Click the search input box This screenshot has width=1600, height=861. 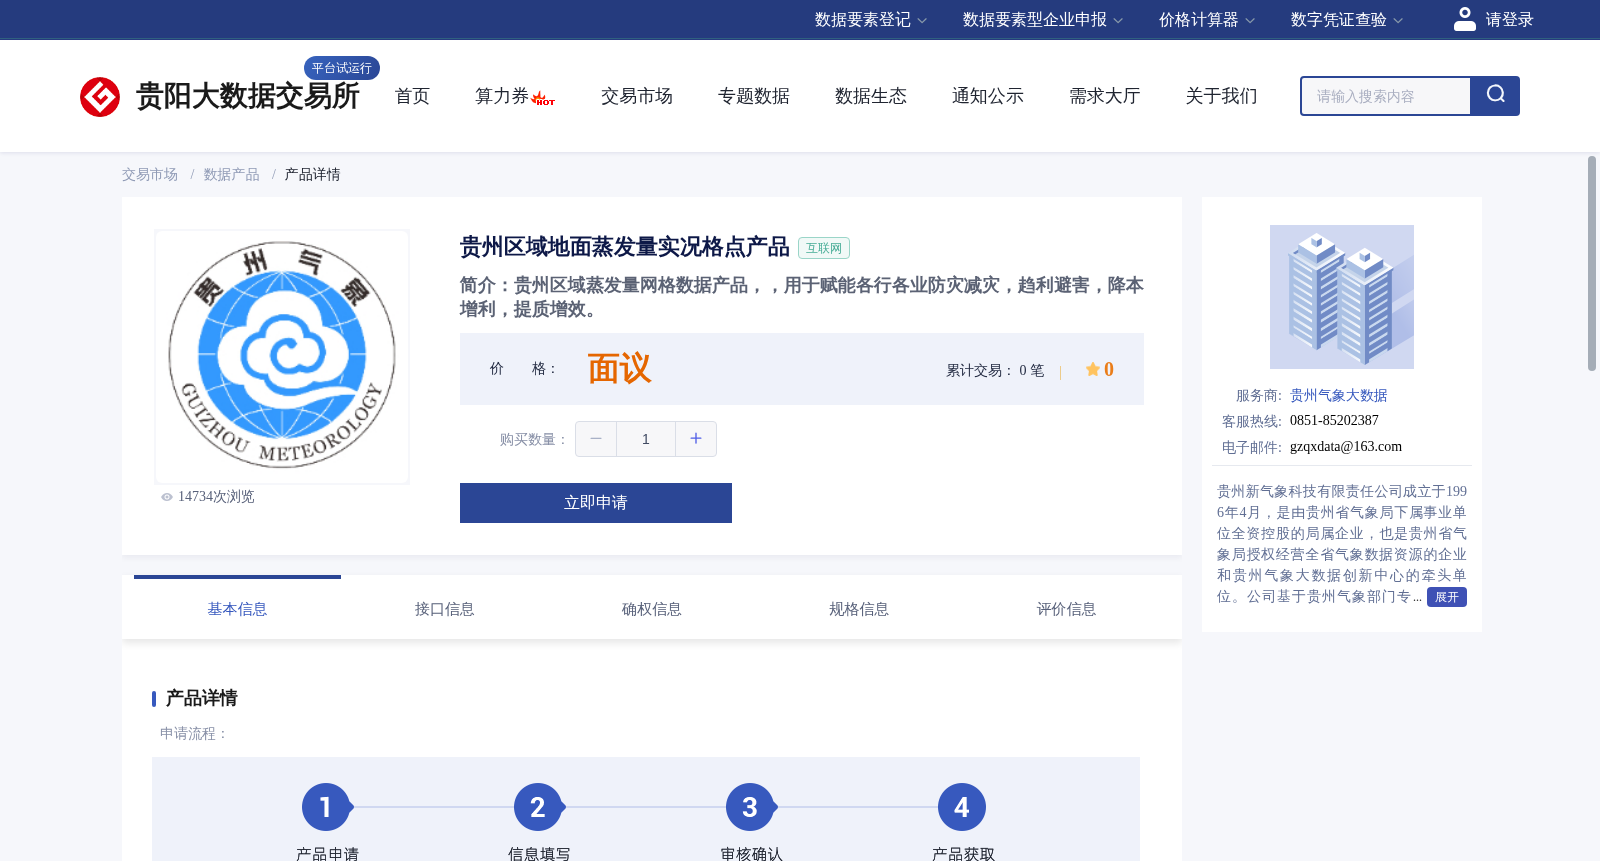[1386, 96]
